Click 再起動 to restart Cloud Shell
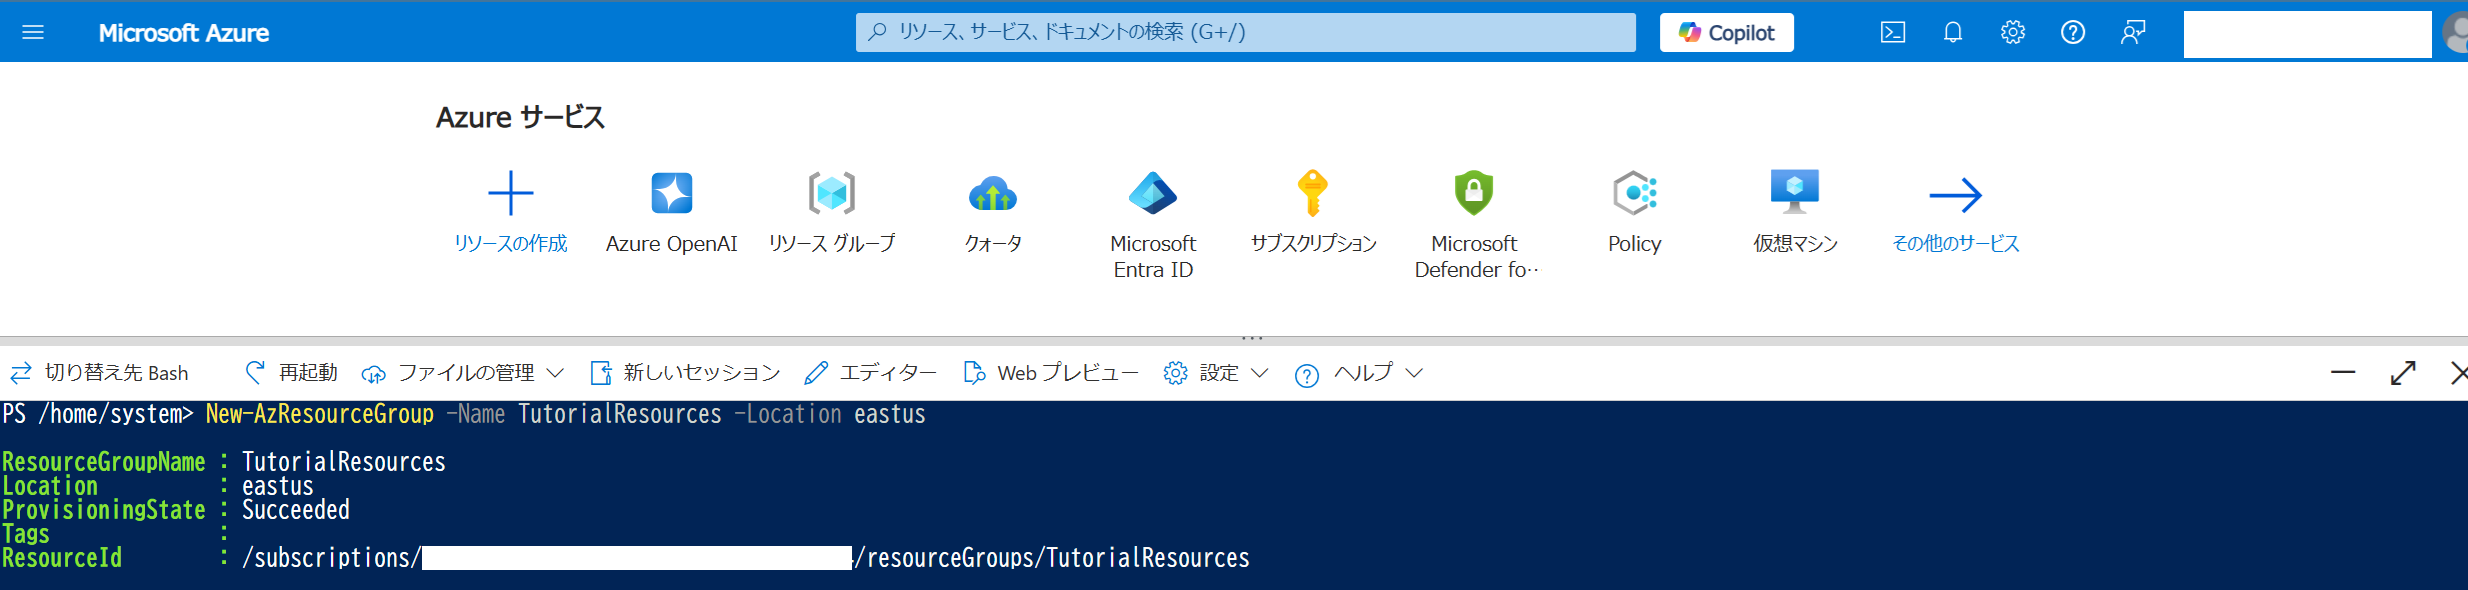This screenshot has height=590, width=2468. click(x=291, y=373)
